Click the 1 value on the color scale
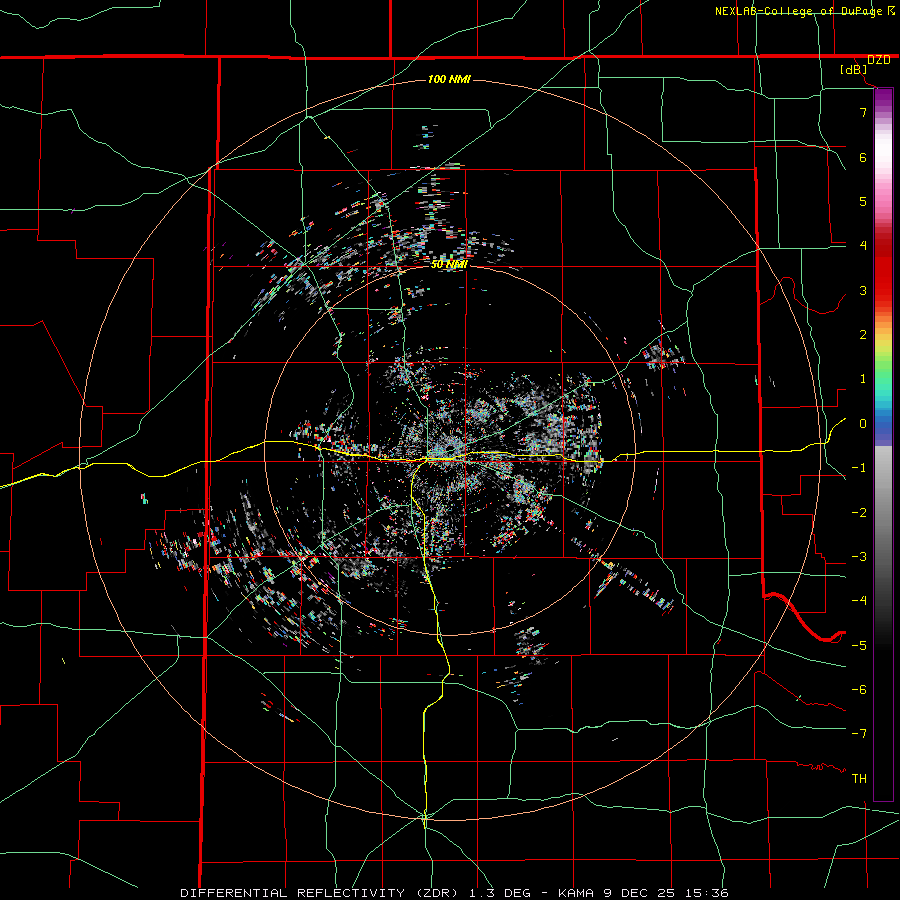 863,379
